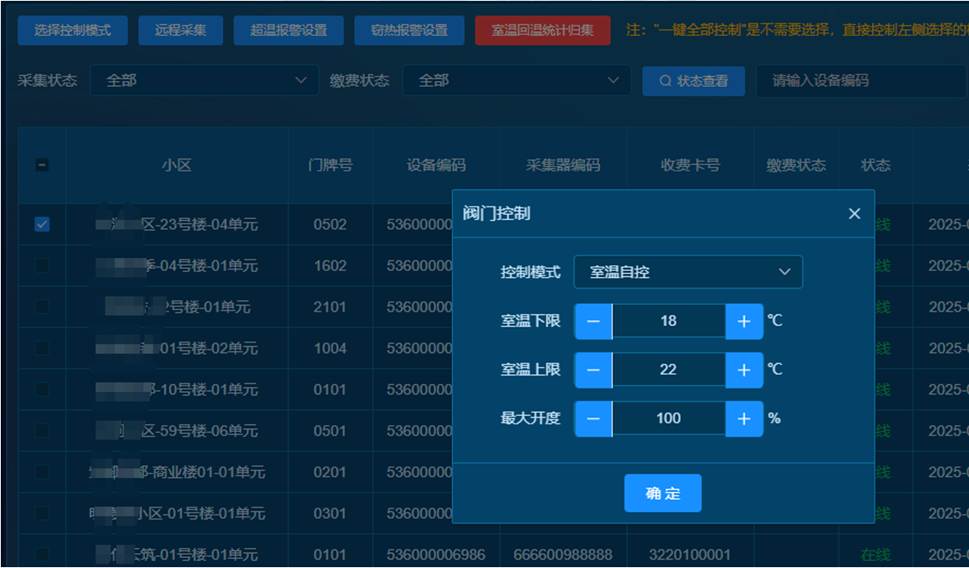Click the red 室温回温统计归集 button
969x568 pixels.
pos(542,30)
